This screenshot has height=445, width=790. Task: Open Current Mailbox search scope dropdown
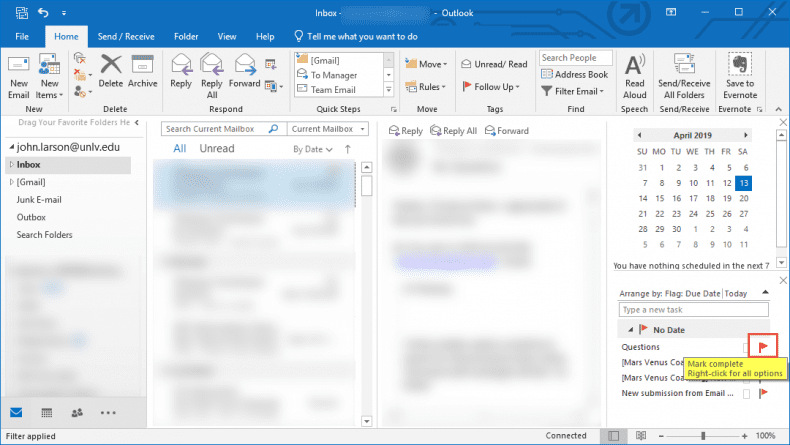[x=327, y=129]
